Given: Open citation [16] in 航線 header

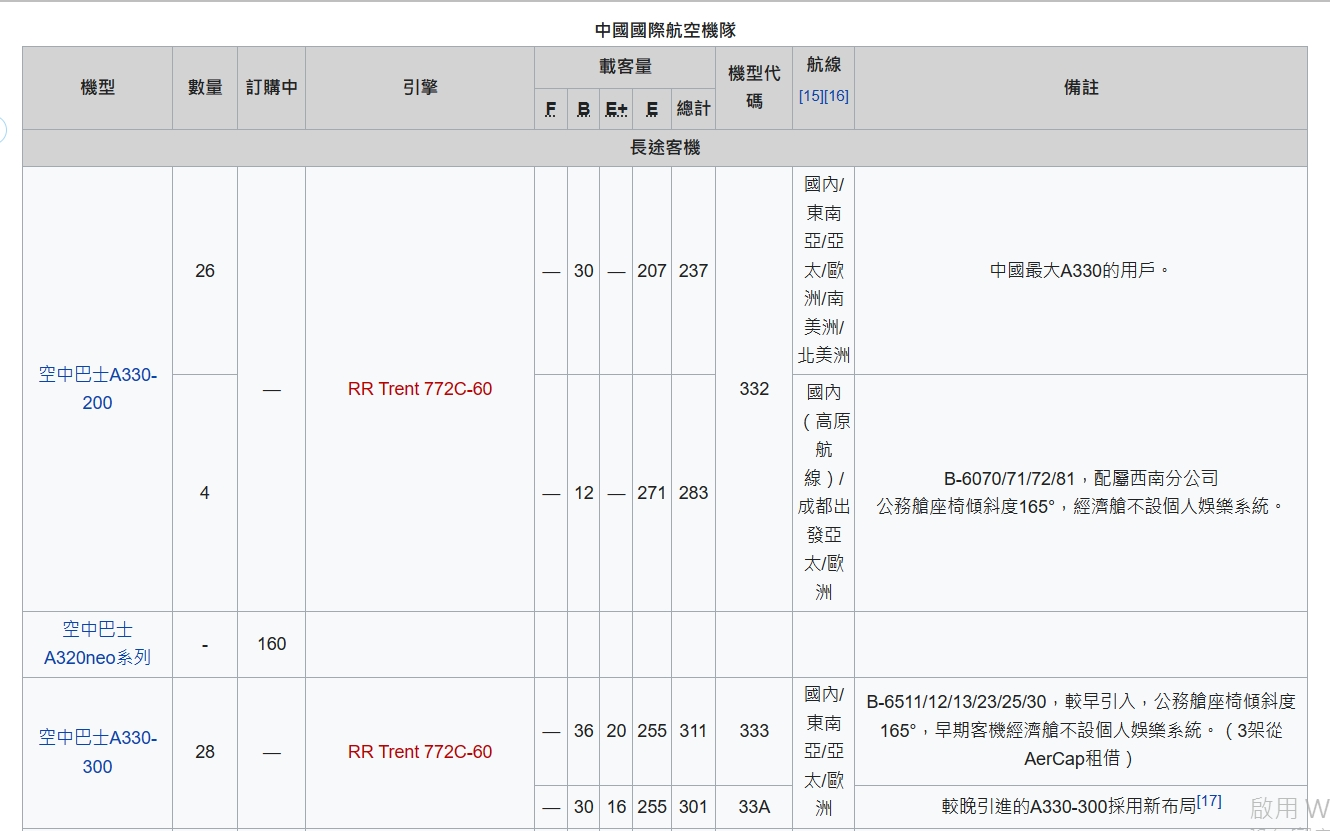Looking at the screenshot, I should [836, 96].
